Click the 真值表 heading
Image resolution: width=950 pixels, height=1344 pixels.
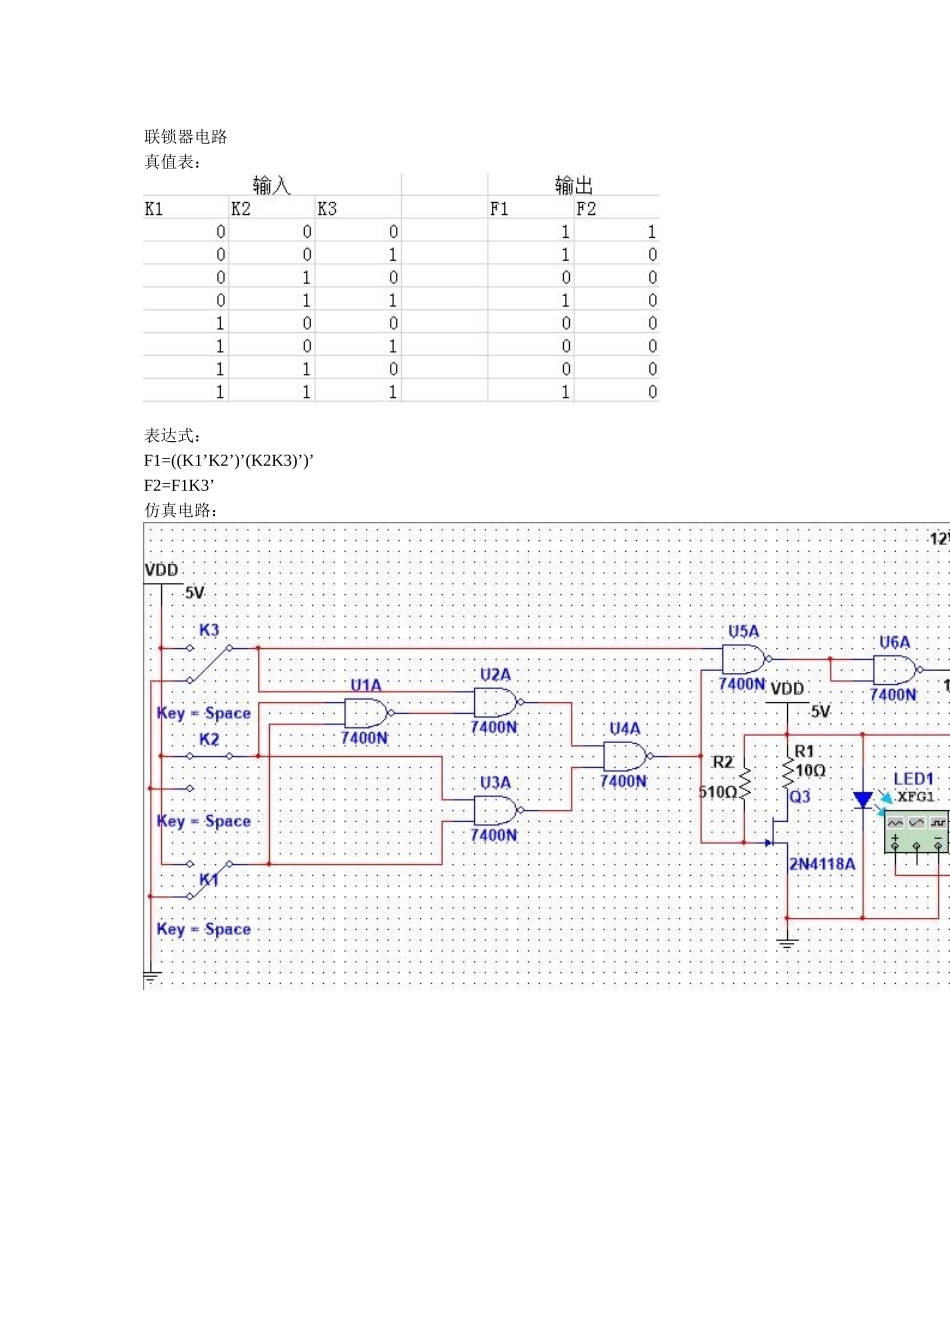(x=172, y=162)
